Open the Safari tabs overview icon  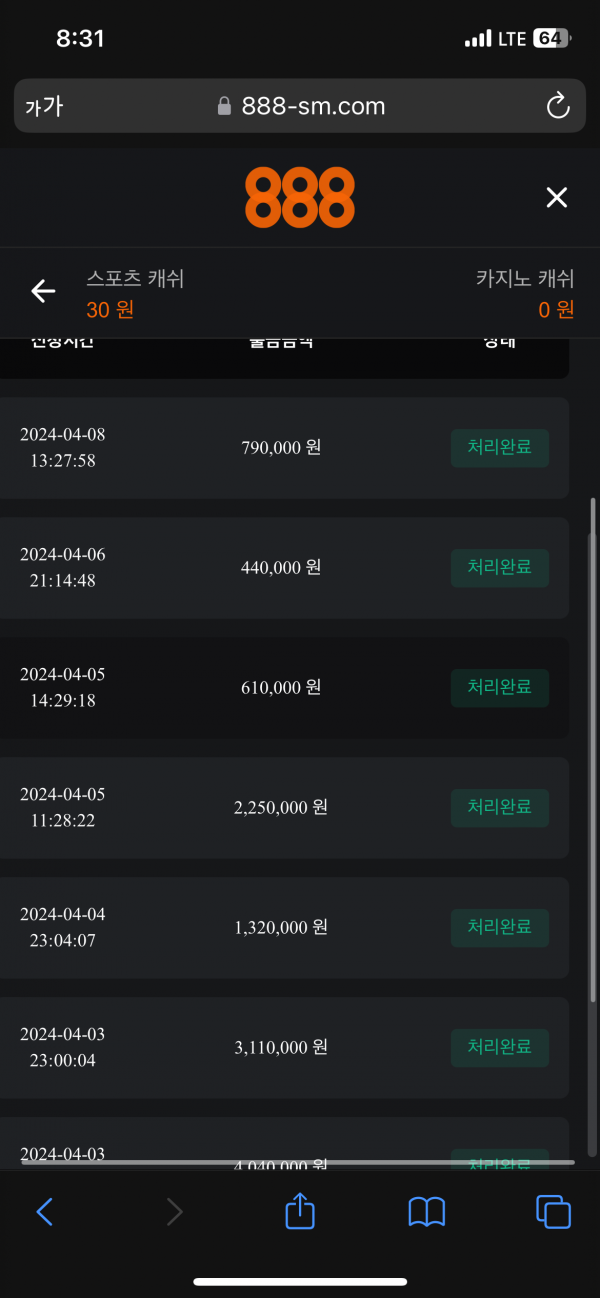coord(553,1212)
